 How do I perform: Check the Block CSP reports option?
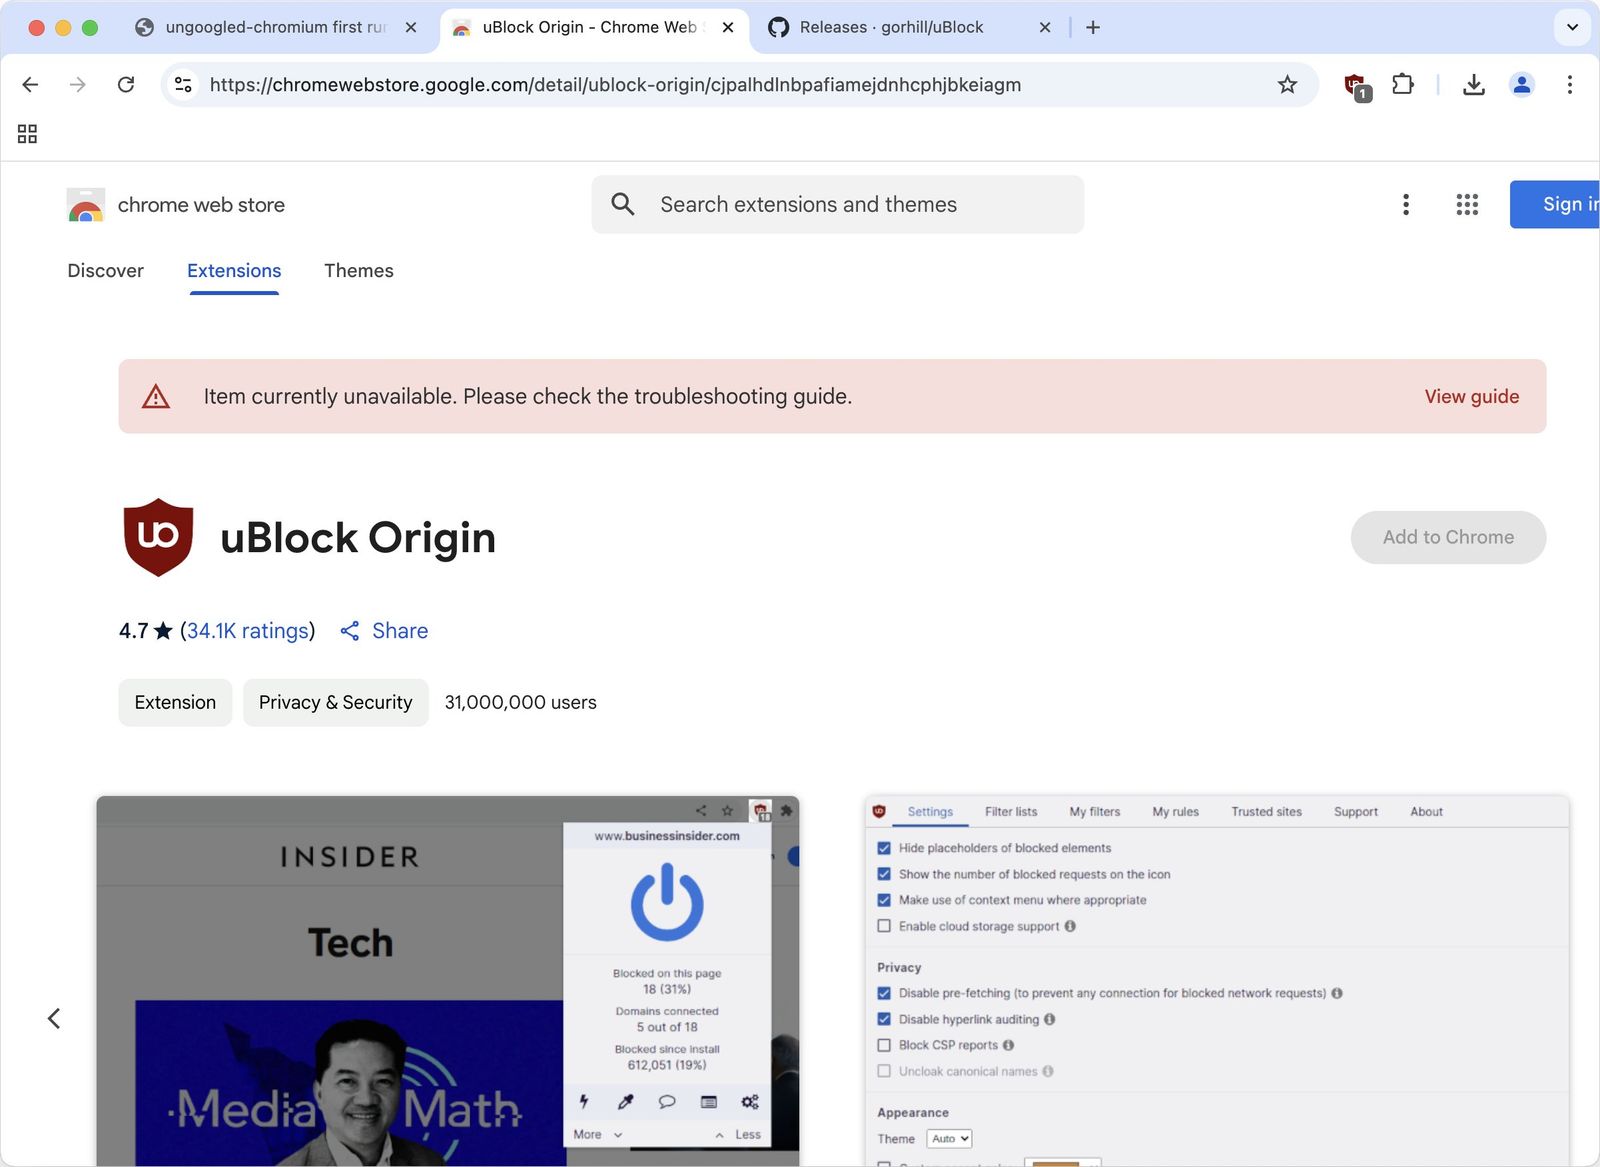tap(884, 1045)
